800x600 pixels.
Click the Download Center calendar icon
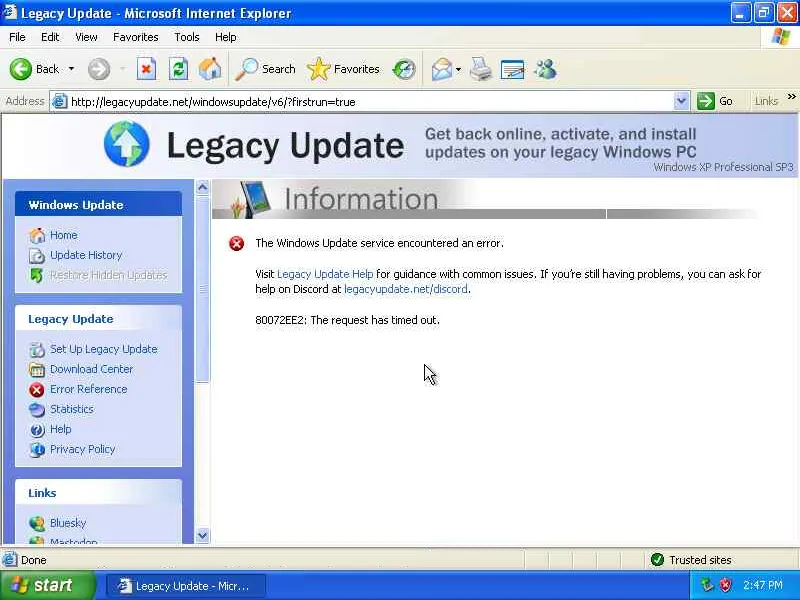click(x=37, y=369)
